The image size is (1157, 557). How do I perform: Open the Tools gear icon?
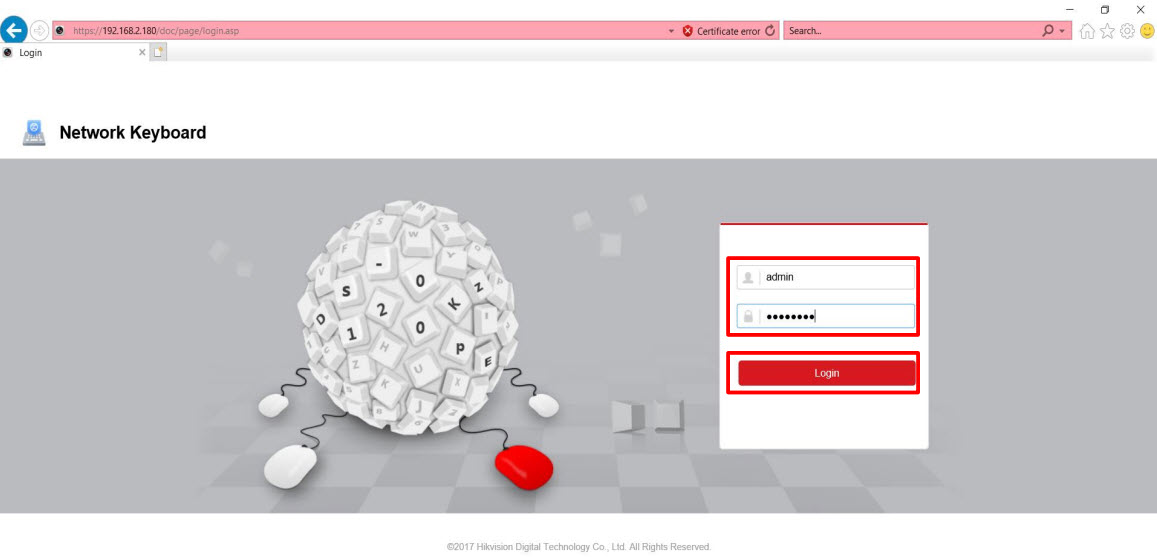[x=1128, y=32]
